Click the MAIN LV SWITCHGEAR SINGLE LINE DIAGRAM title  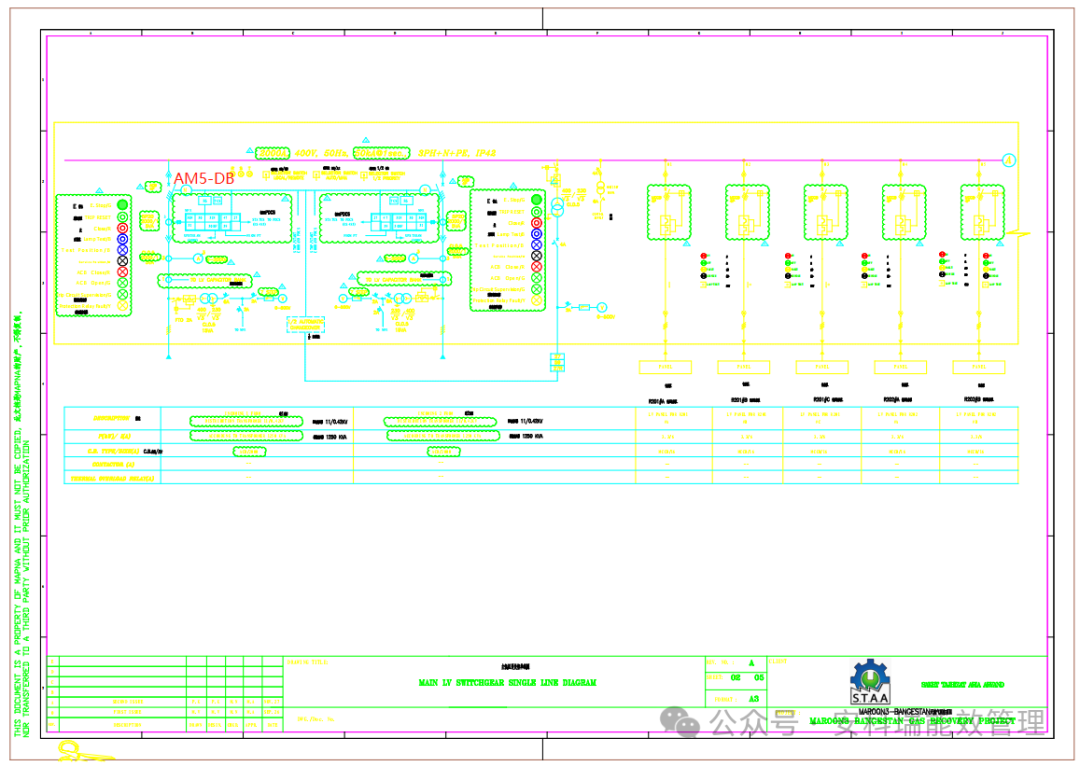click(508, 682)
